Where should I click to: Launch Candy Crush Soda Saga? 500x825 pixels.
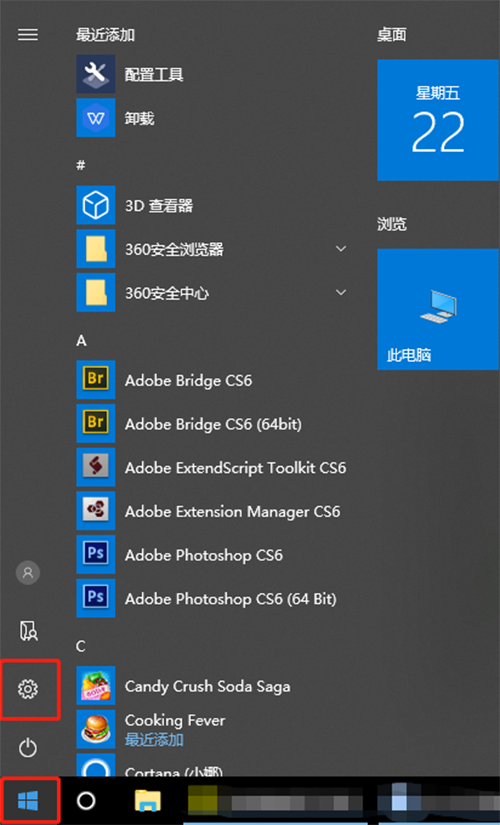212,686
